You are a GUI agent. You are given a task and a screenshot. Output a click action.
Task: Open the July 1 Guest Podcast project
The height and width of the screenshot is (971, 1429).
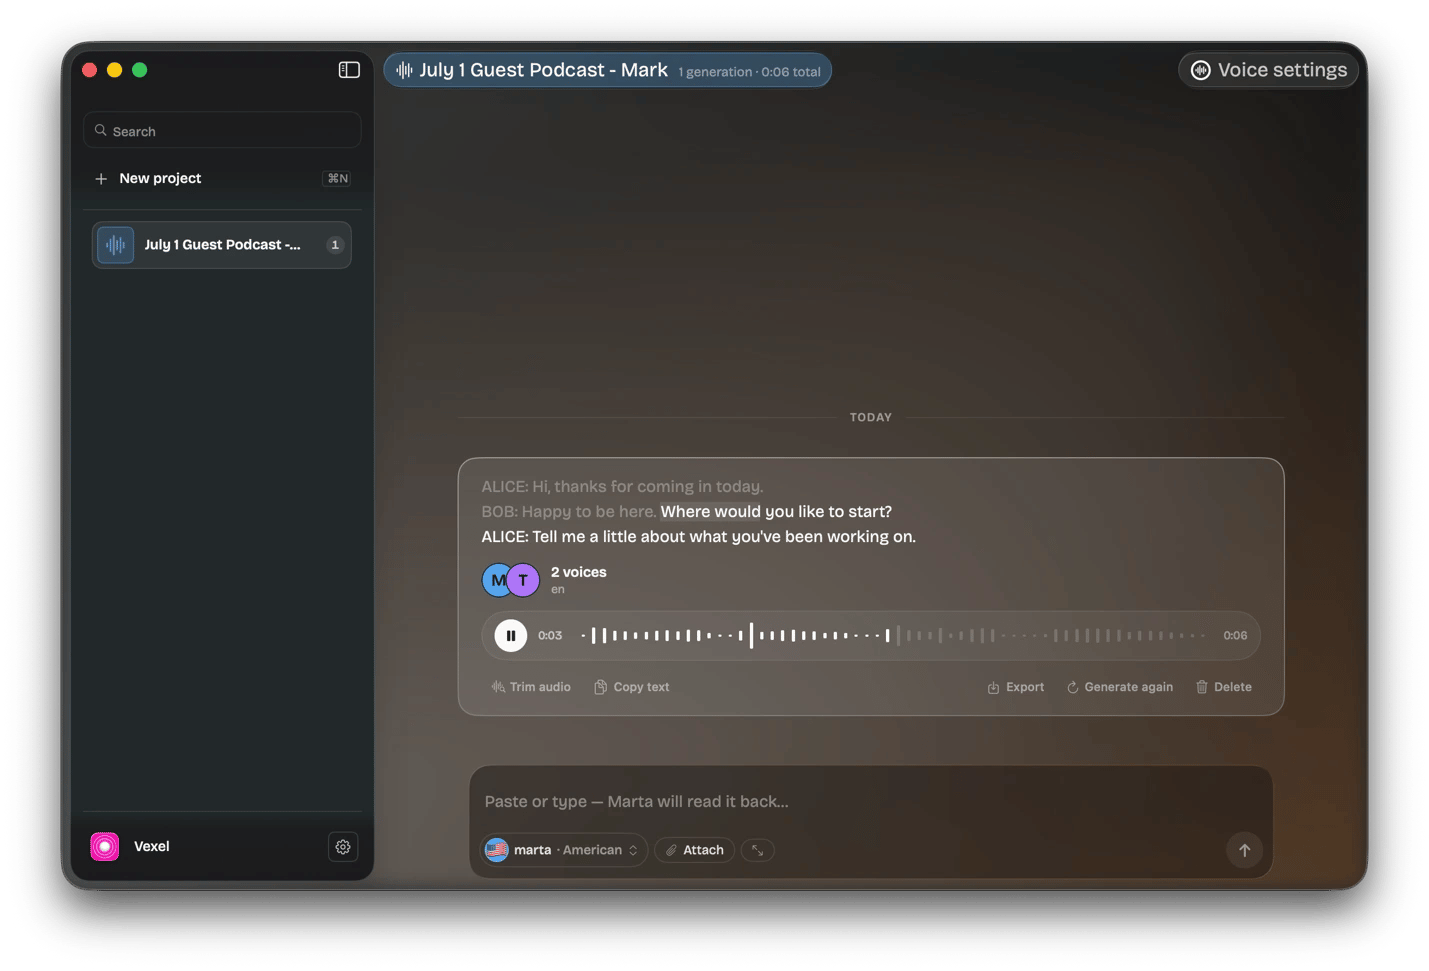coord(222,245)
